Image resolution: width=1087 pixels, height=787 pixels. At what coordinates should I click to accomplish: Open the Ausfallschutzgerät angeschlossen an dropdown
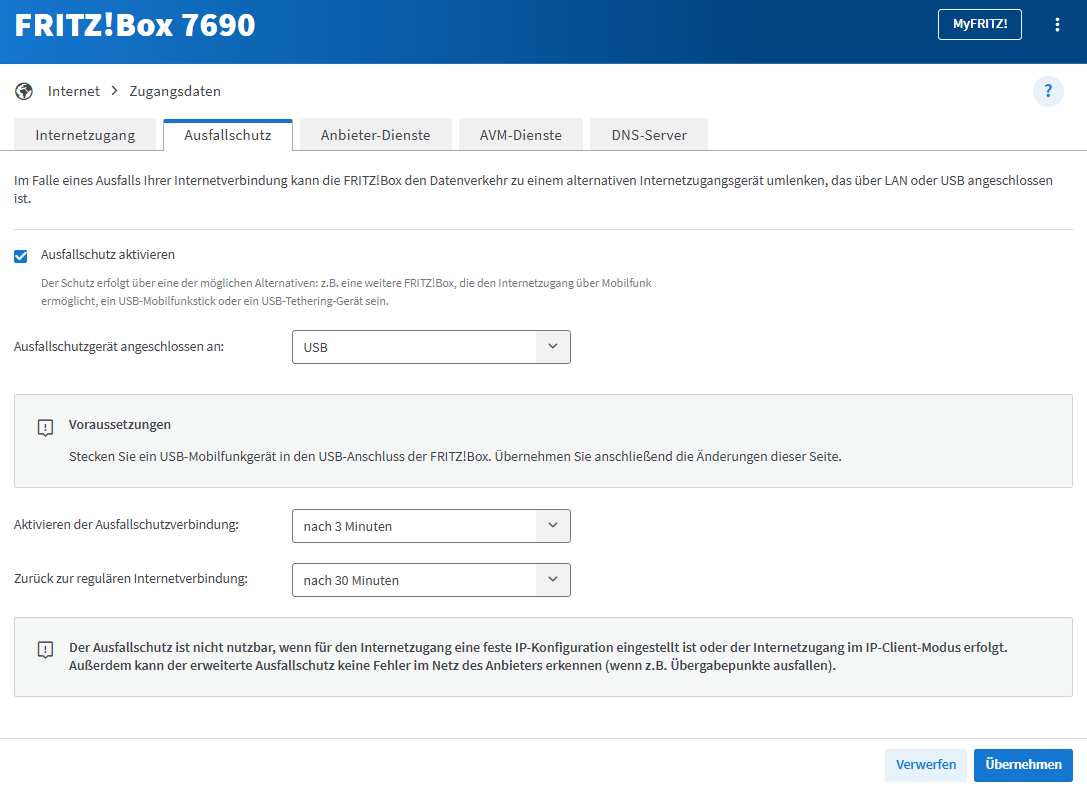[x=431, y=347]
